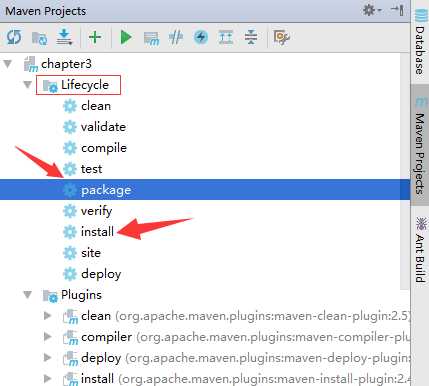Run Maven build with green play icon
Screen dimensions: 429x386
tap(126, 37)
